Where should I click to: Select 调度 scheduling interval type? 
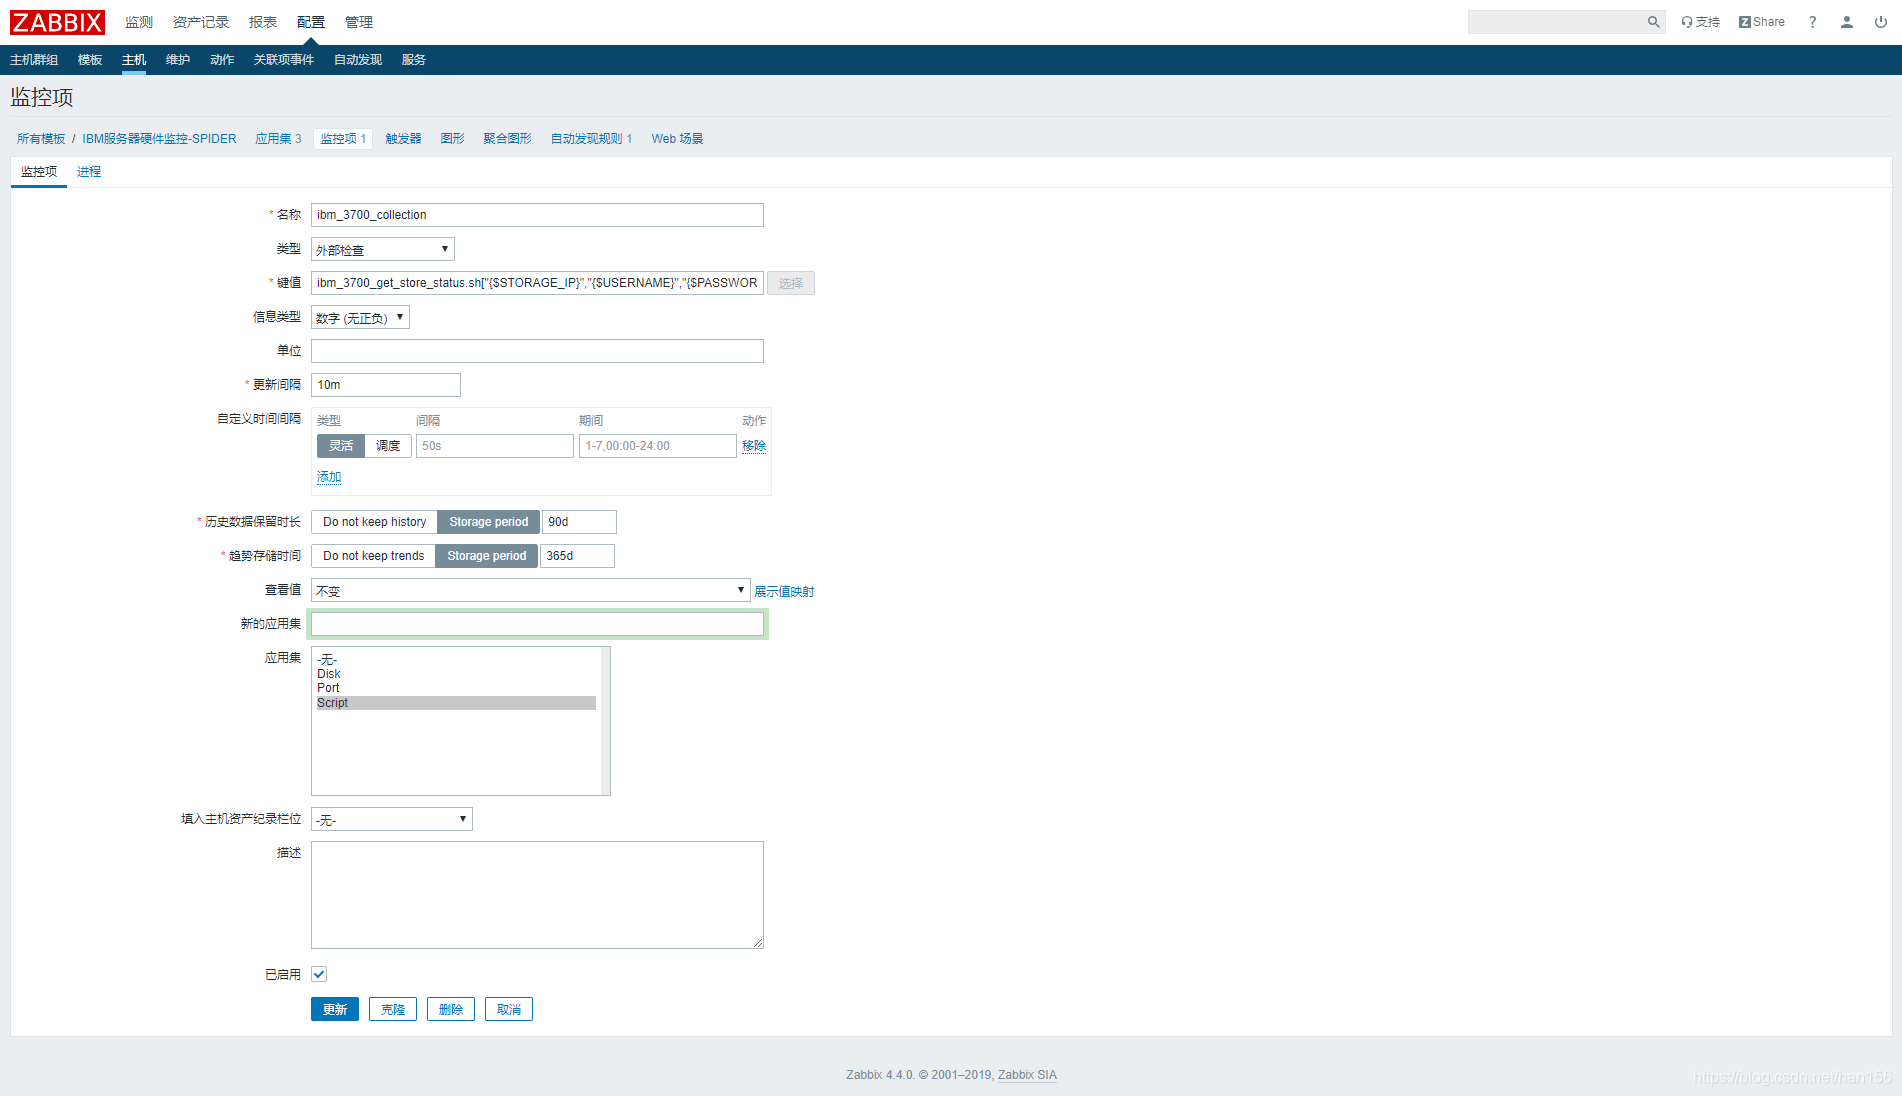(x=388, y=446)
